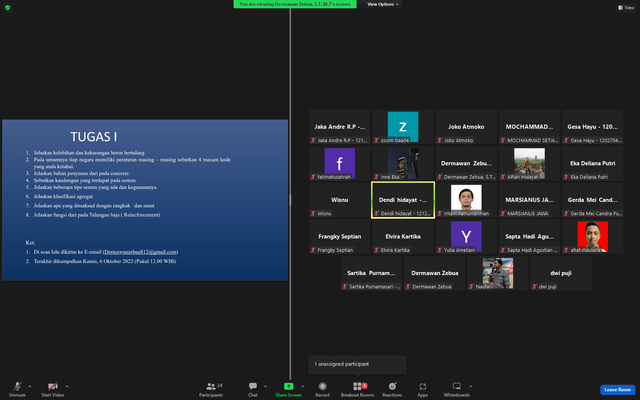Open Breakout Rooms
Viewport: 640px width, 400px height.
[358, 389]
